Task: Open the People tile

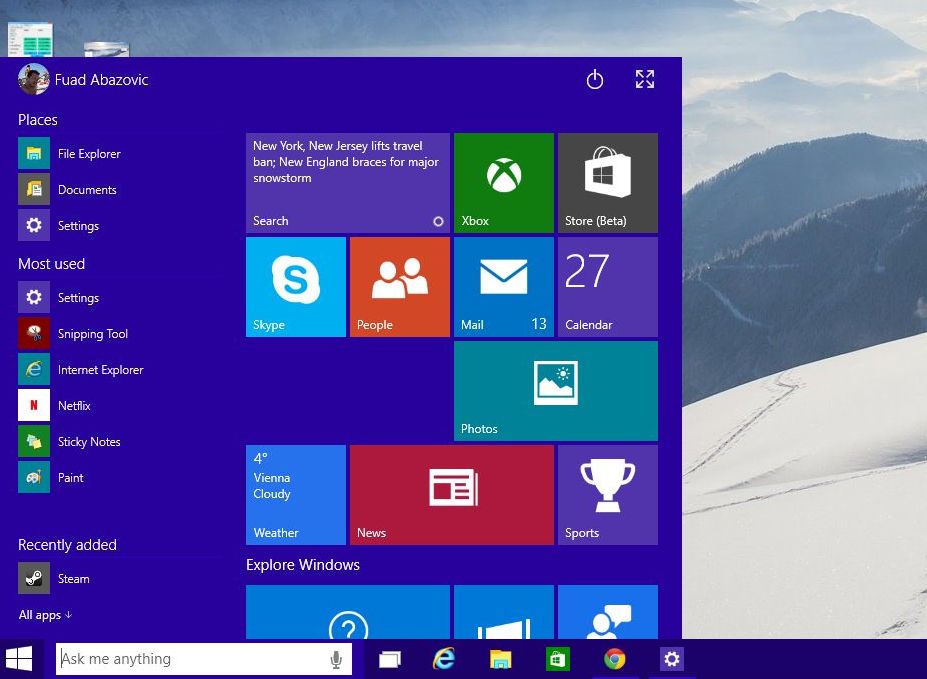Action: point(399,286)
